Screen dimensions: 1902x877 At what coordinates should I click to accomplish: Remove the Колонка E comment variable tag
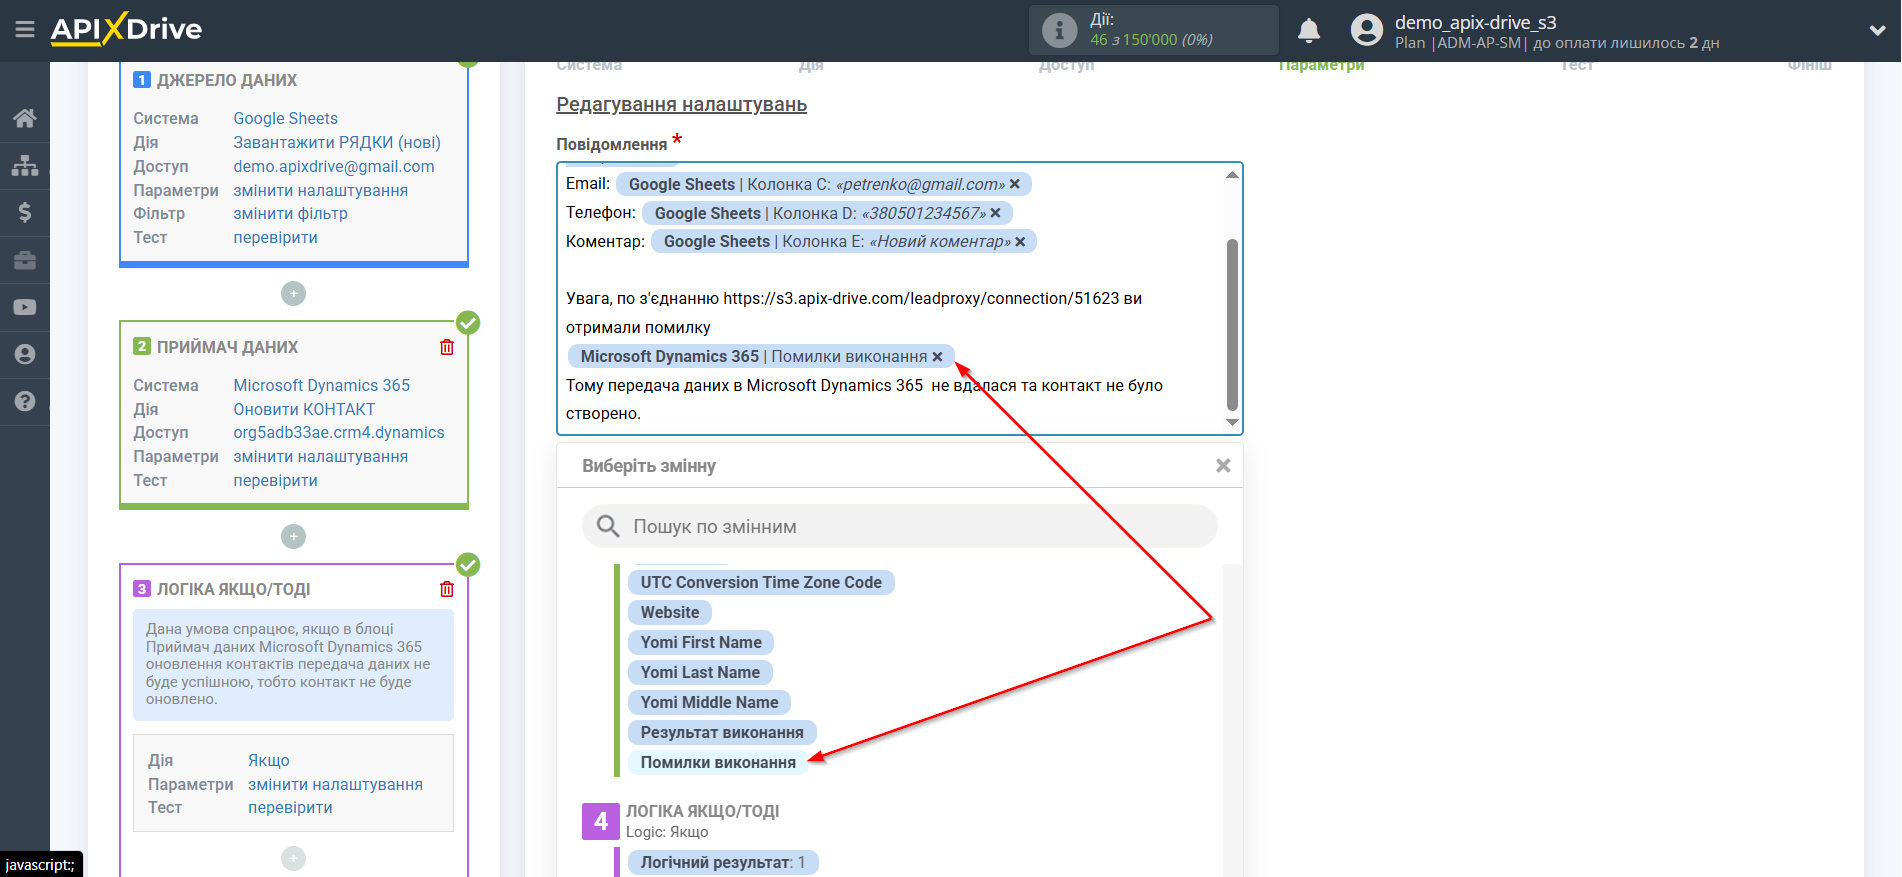click(1020, 242)
